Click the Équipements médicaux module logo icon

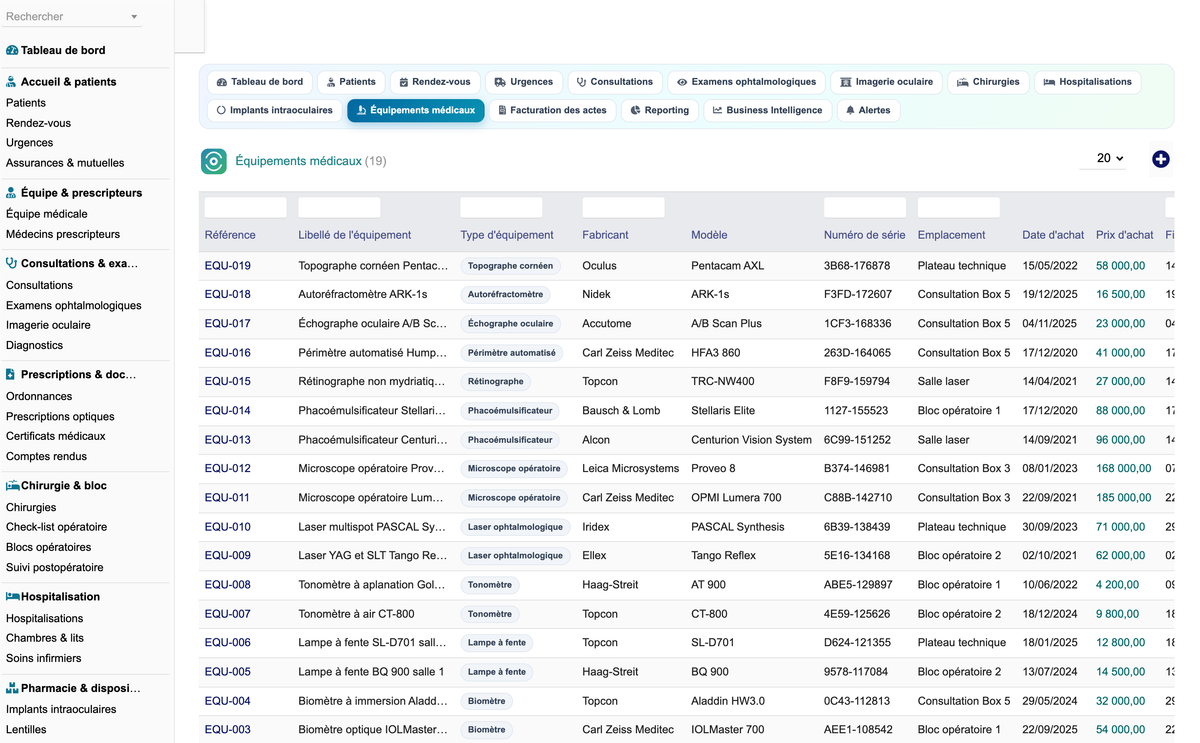(x=214, y=161)
